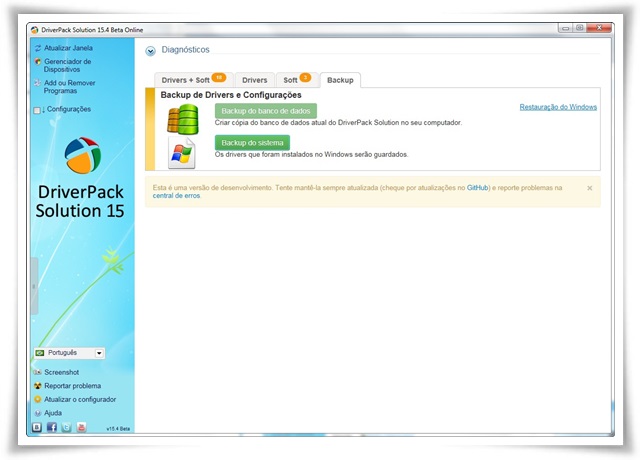The width and height of the screenshot is (640, 460).
Task: Click the Soft tab count badge
Action: [x=305, y=78]
